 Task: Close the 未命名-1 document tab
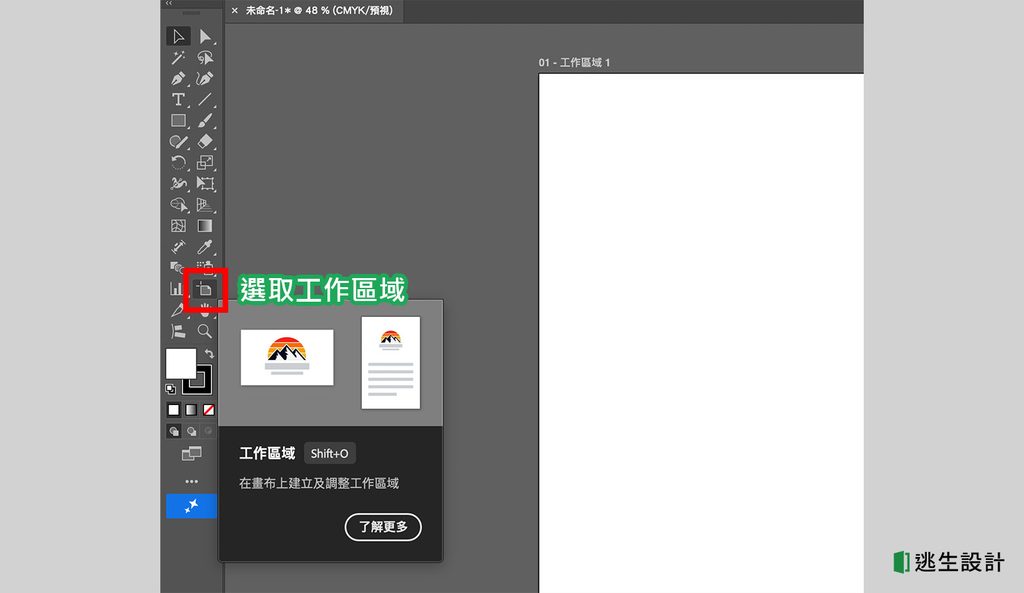coord(234,10)
